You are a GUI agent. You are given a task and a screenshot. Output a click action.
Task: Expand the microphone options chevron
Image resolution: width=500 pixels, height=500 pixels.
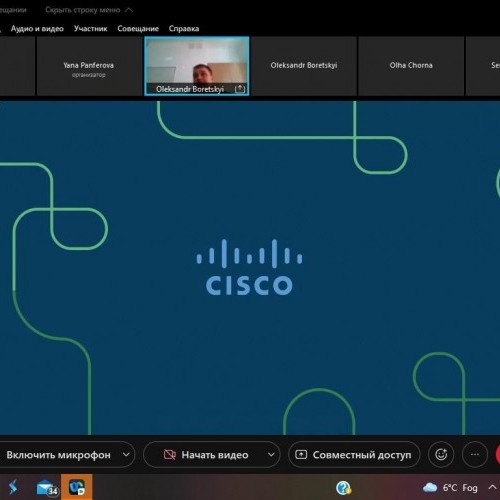coord(126,454)
